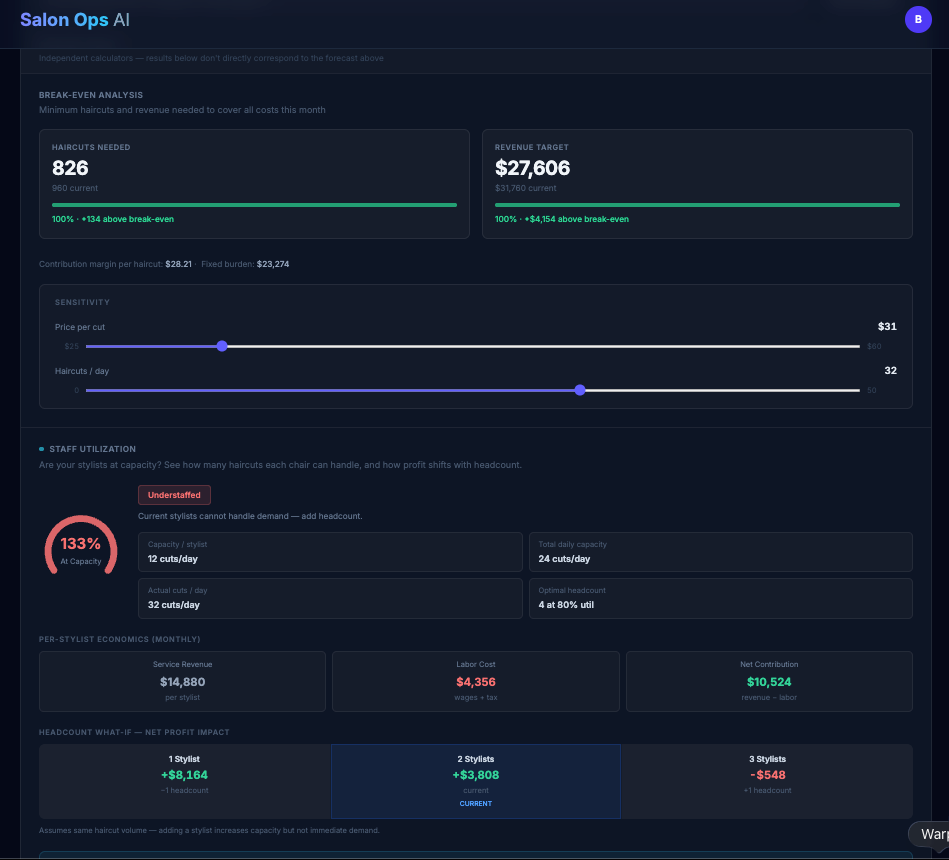Click the Service Revenue $14,880 card
The width and height of the screenshot is (949, 860).
[x=182, y=681]
